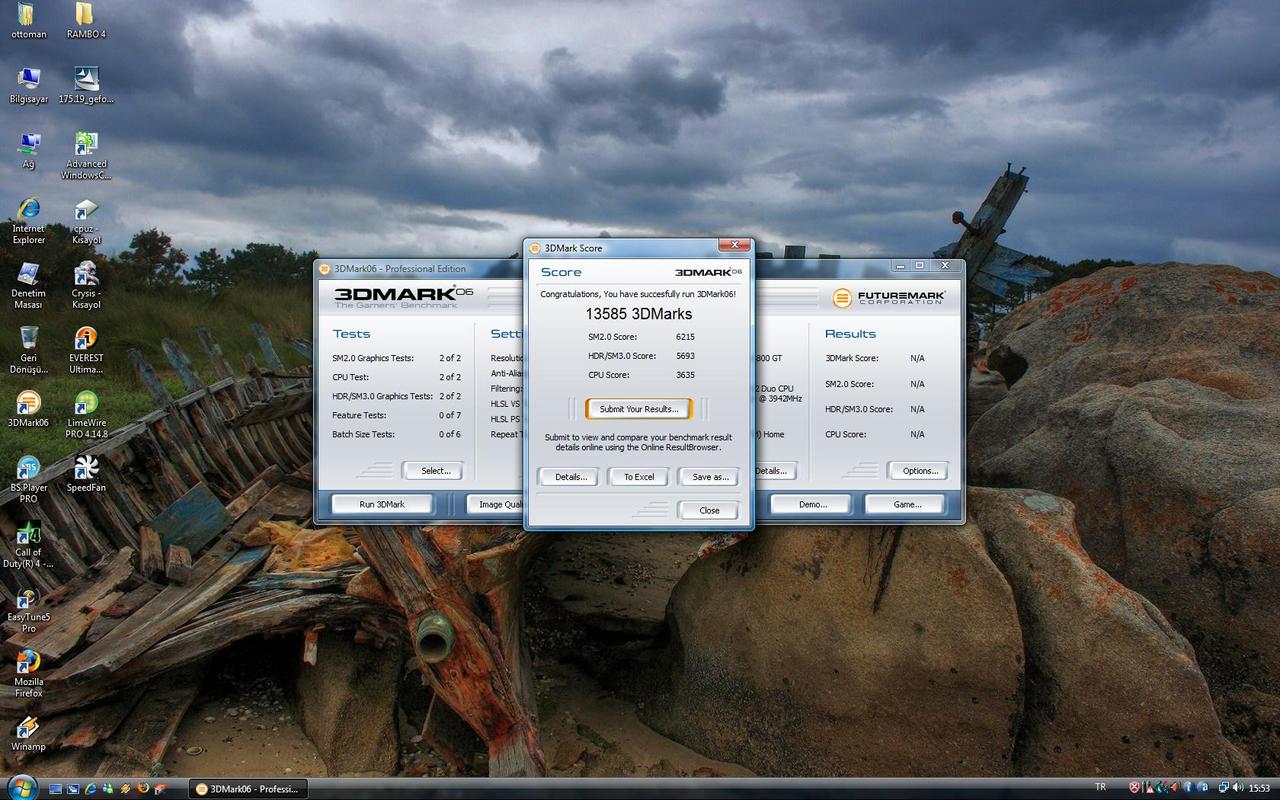This screenshot has width=1280, height=800.
Task: Select the Crysis shortcut icon
Action: coord(86,286)
